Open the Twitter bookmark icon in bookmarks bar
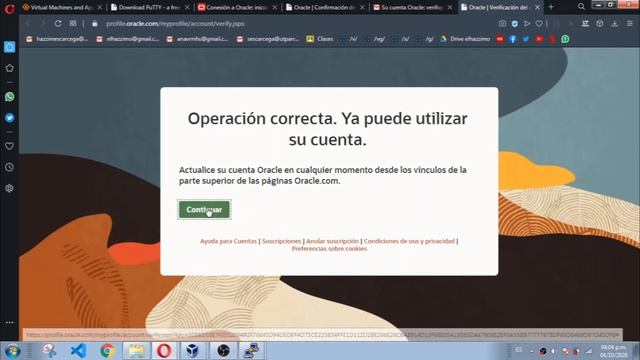 pos(526,39)
